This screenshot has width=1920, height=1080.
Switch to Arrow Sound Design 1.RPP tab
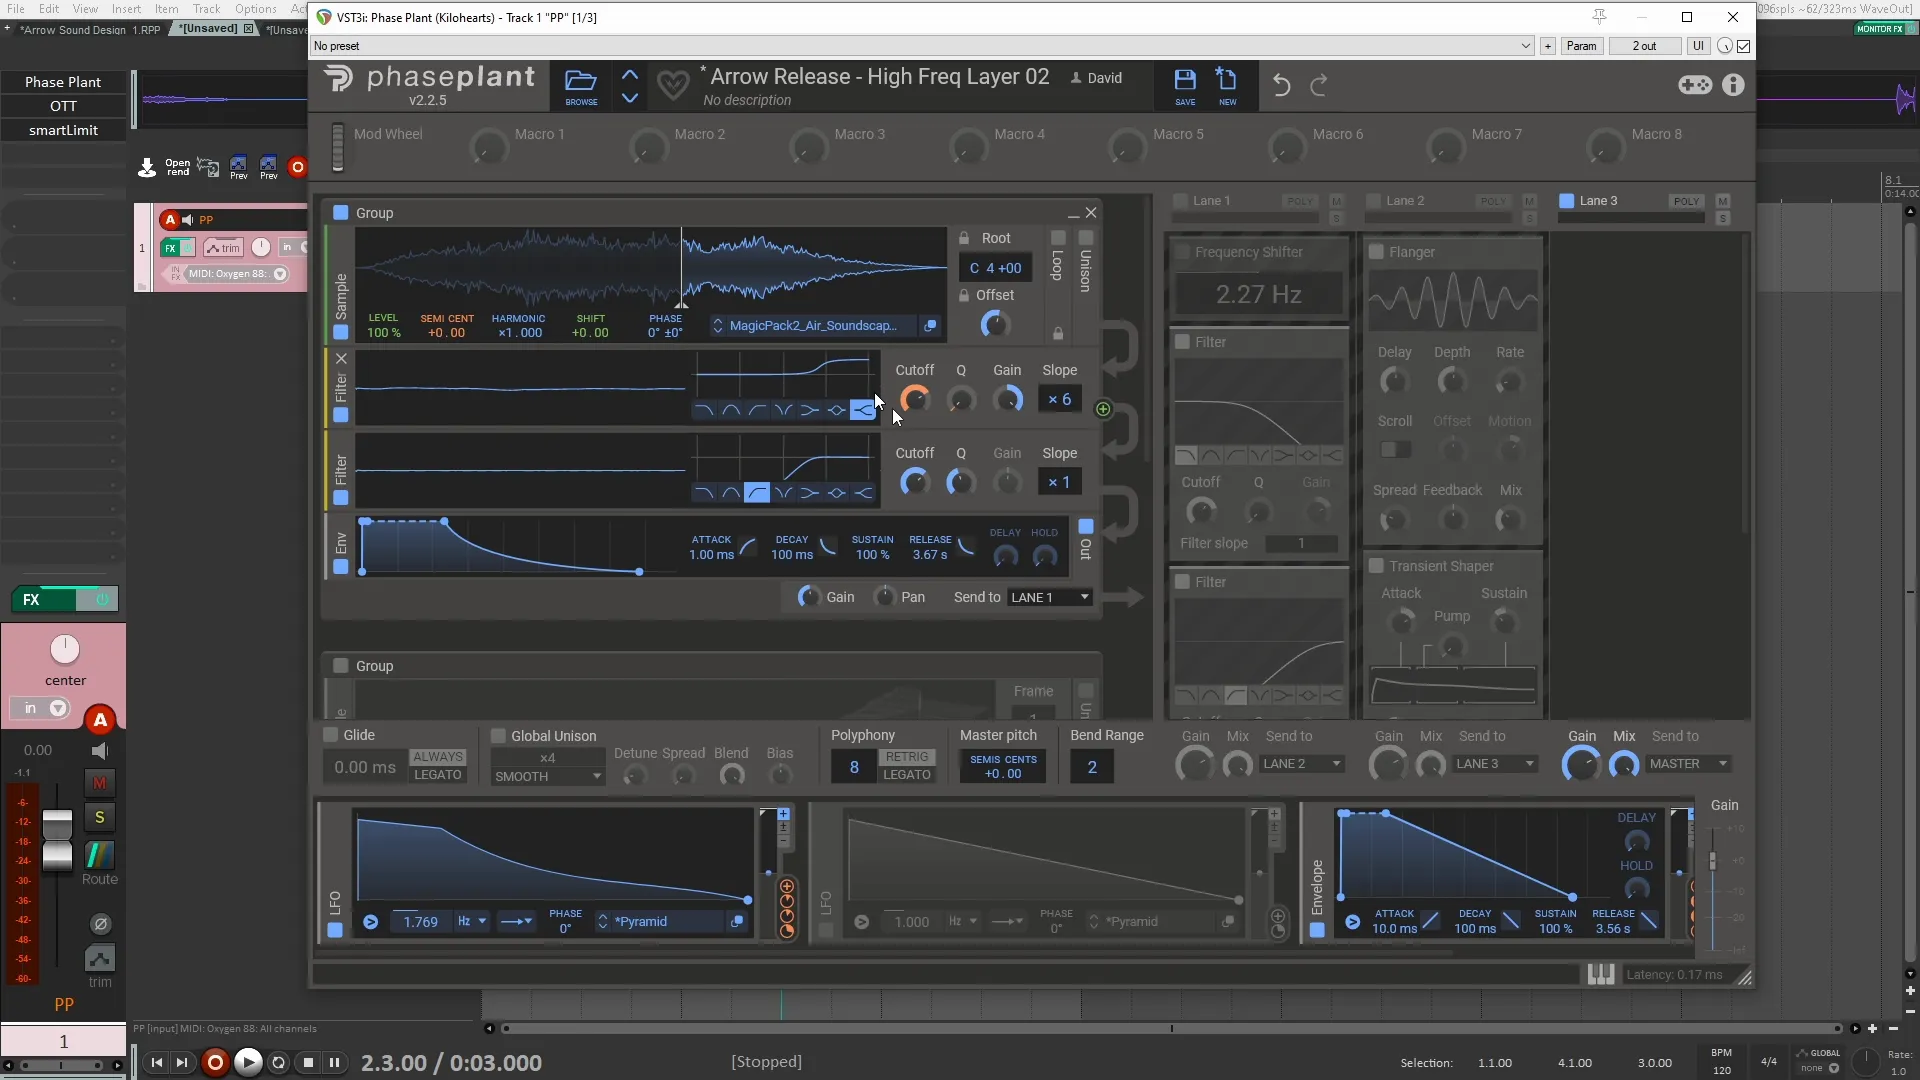click(x=90, y=29)
